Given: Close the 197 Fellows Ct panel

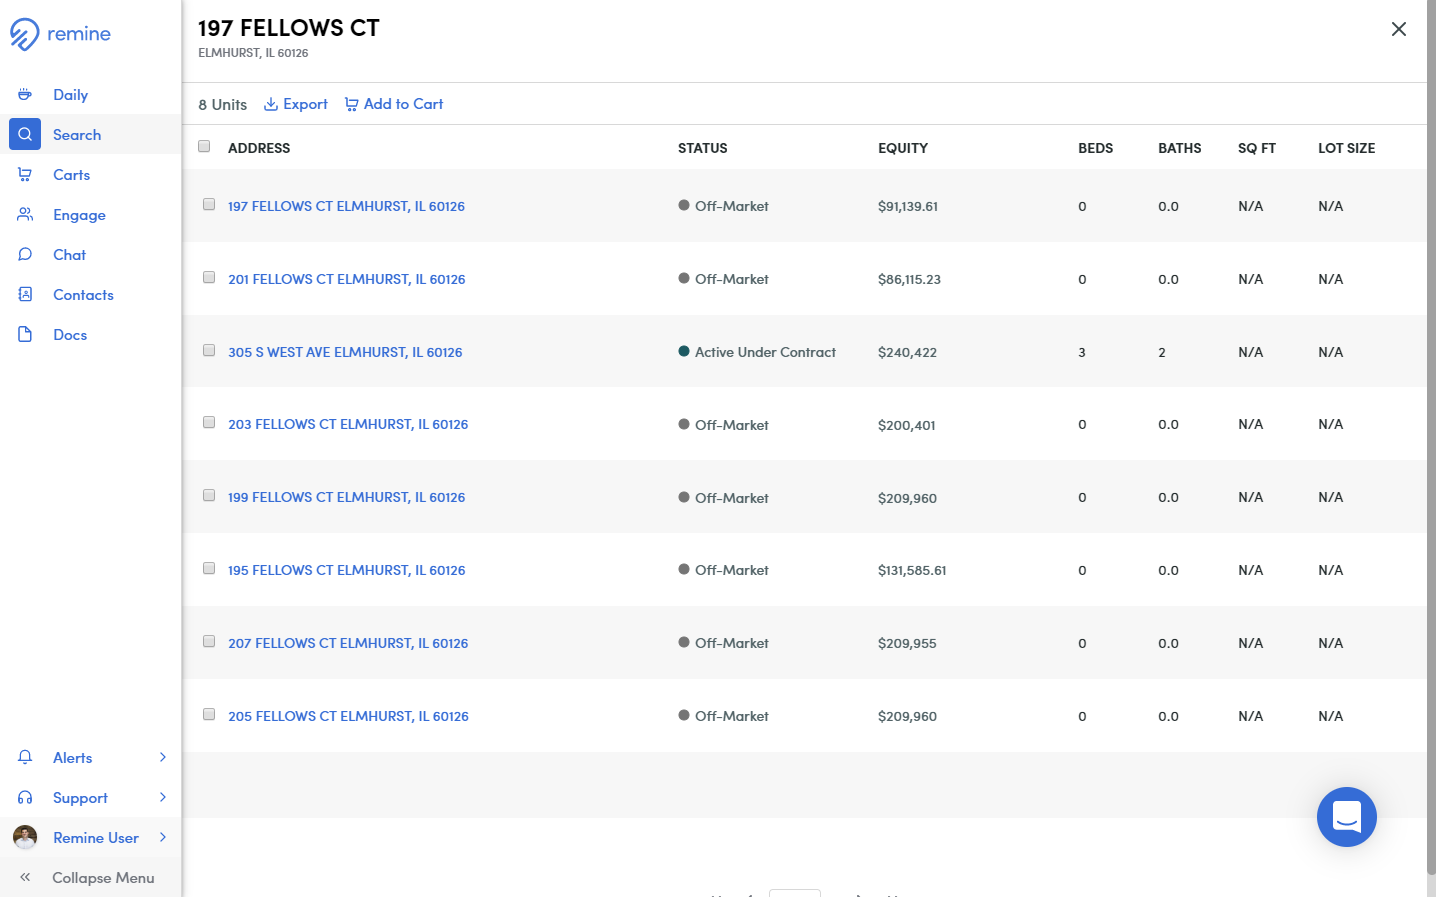Looking at the screenshot, I should (x=1399, y=29).
